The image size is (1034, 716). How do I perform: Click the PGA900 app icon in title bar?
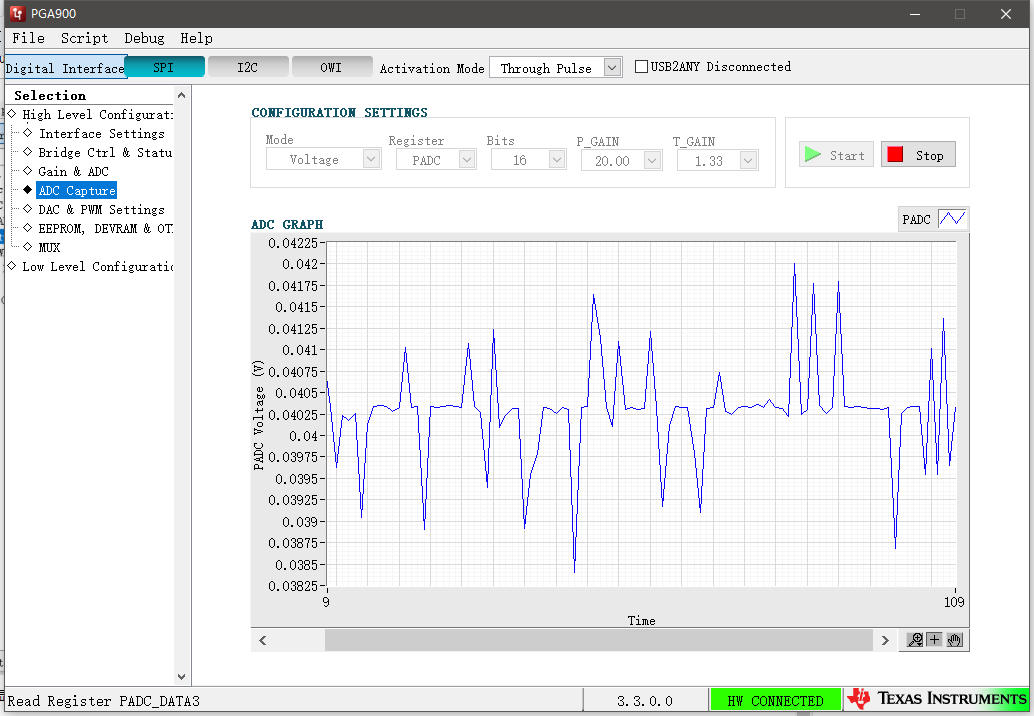pos(17,13)
